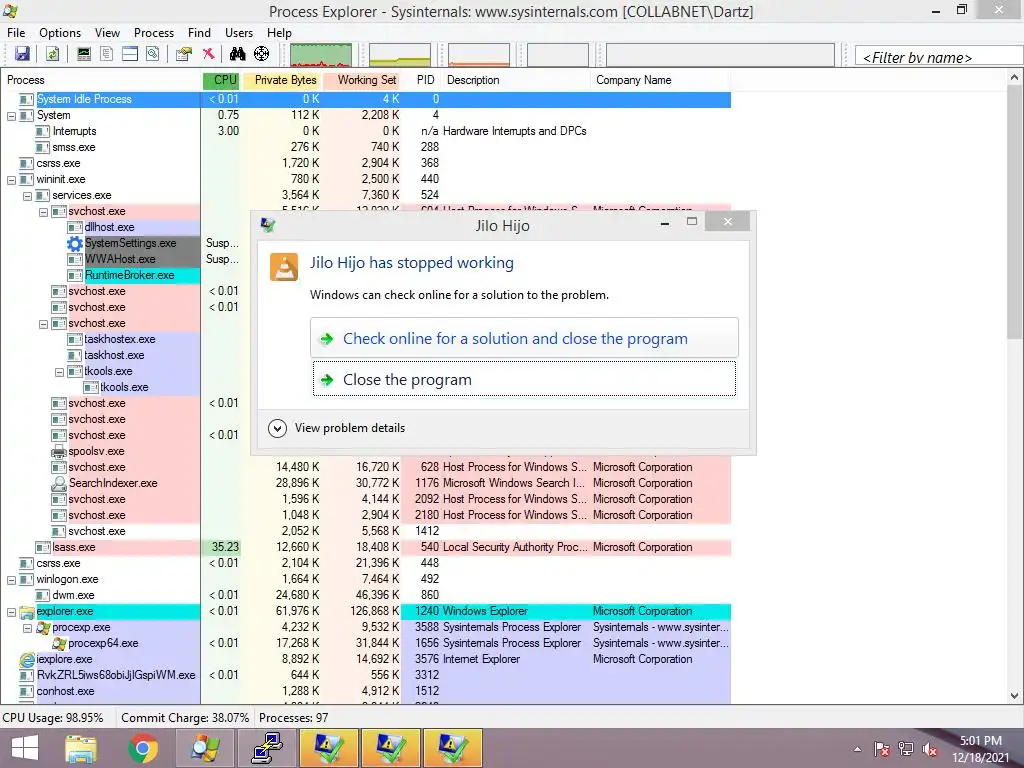Screen dimensions: 1024x768
Task: Click the folder icon beside explorer.exe
Action: pyautogui.click(x=27, y=612)
